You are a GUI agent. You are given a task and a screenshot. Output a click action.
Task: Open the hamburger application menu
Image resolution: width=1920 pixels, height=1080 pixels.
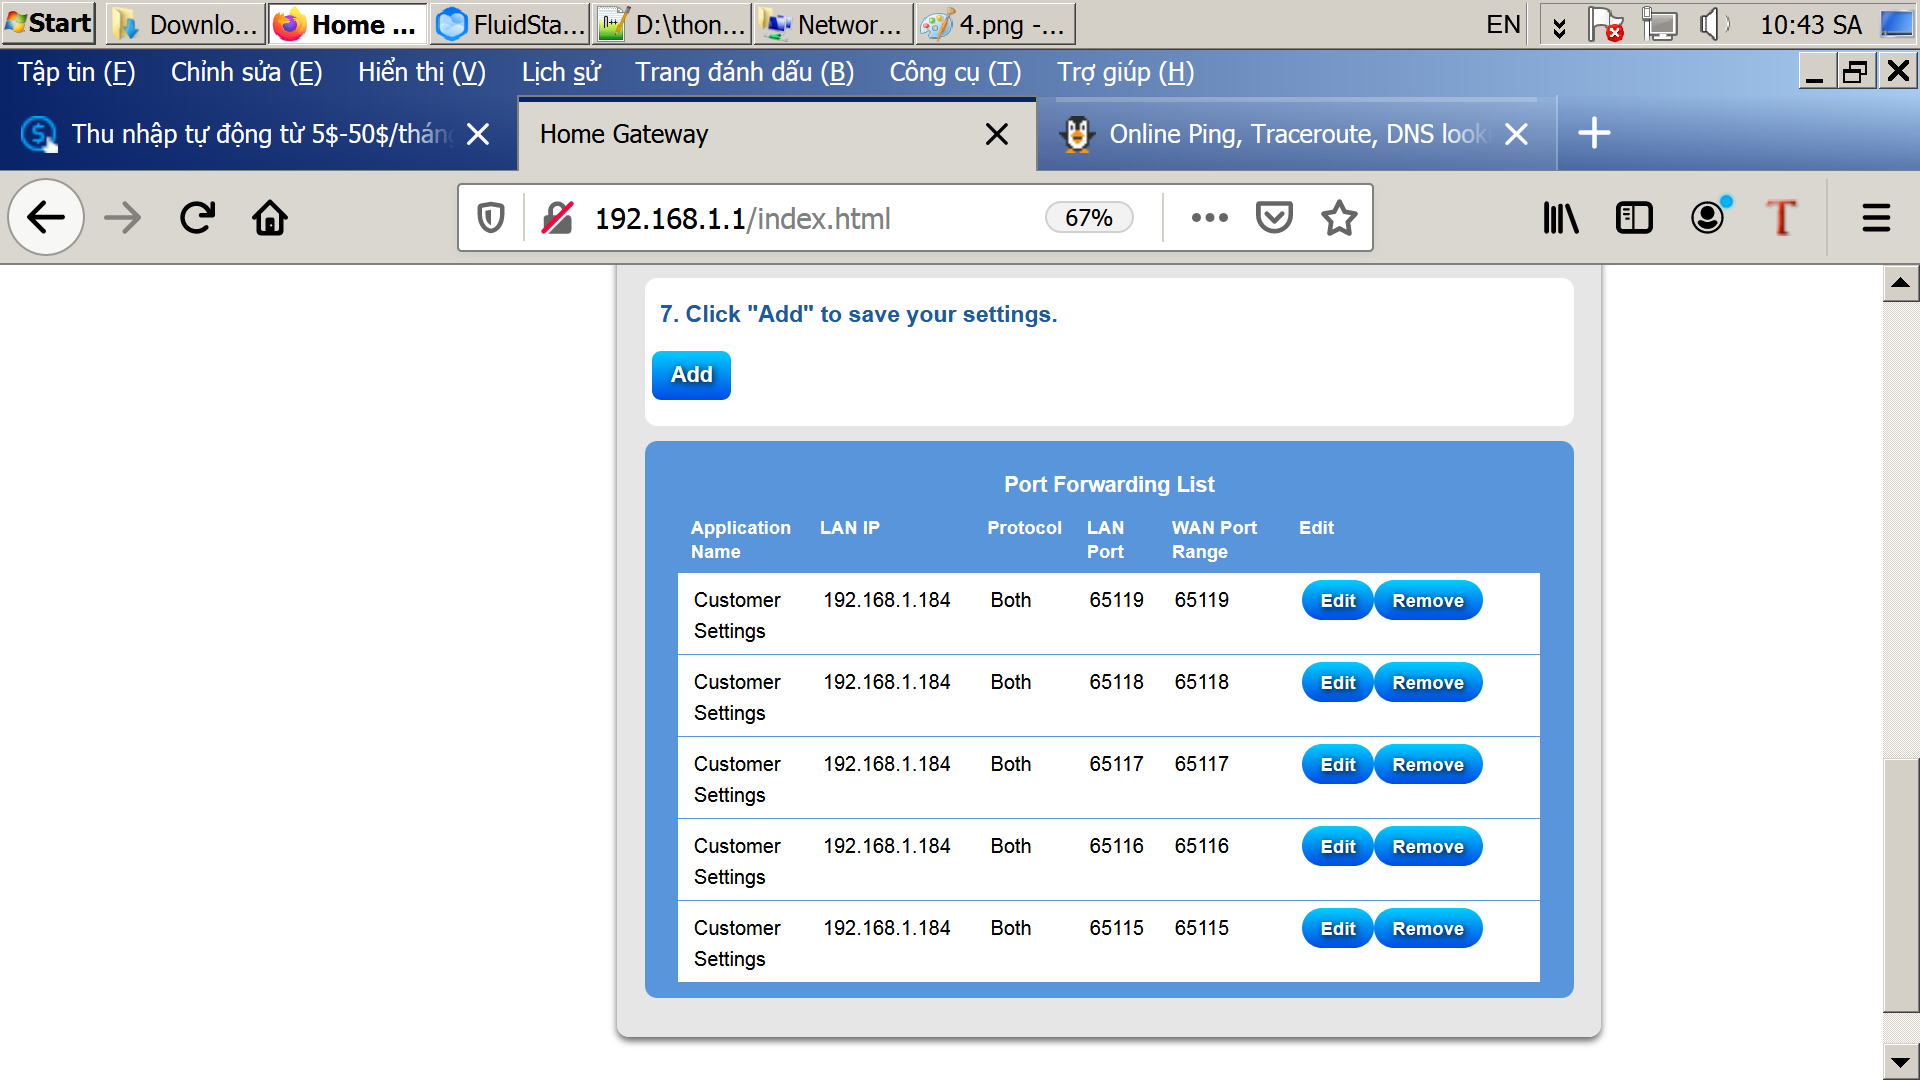point(1876,217)
